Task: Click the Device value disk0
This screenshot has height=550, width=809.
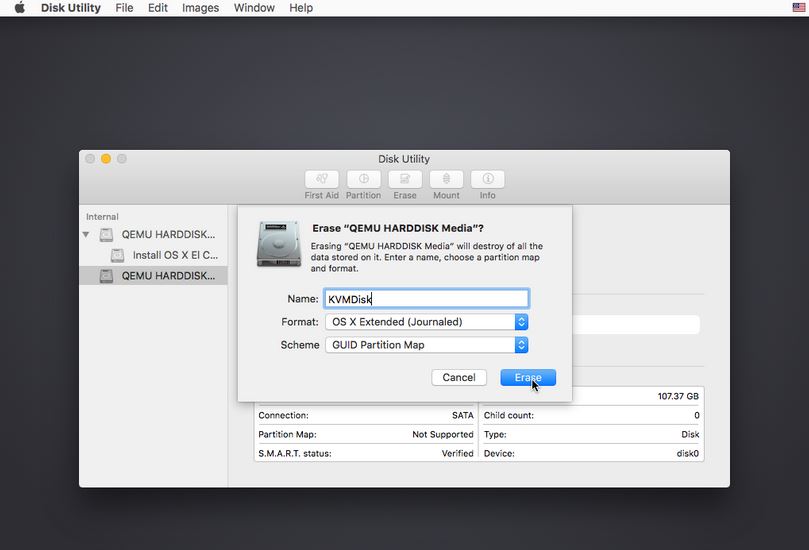Action: 688,454
